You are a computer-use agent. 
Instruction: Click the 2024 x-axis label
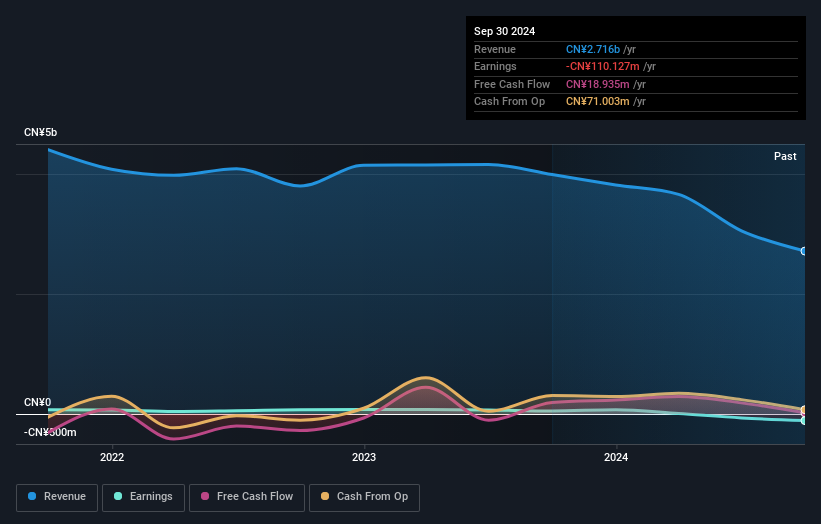(616, 458)
